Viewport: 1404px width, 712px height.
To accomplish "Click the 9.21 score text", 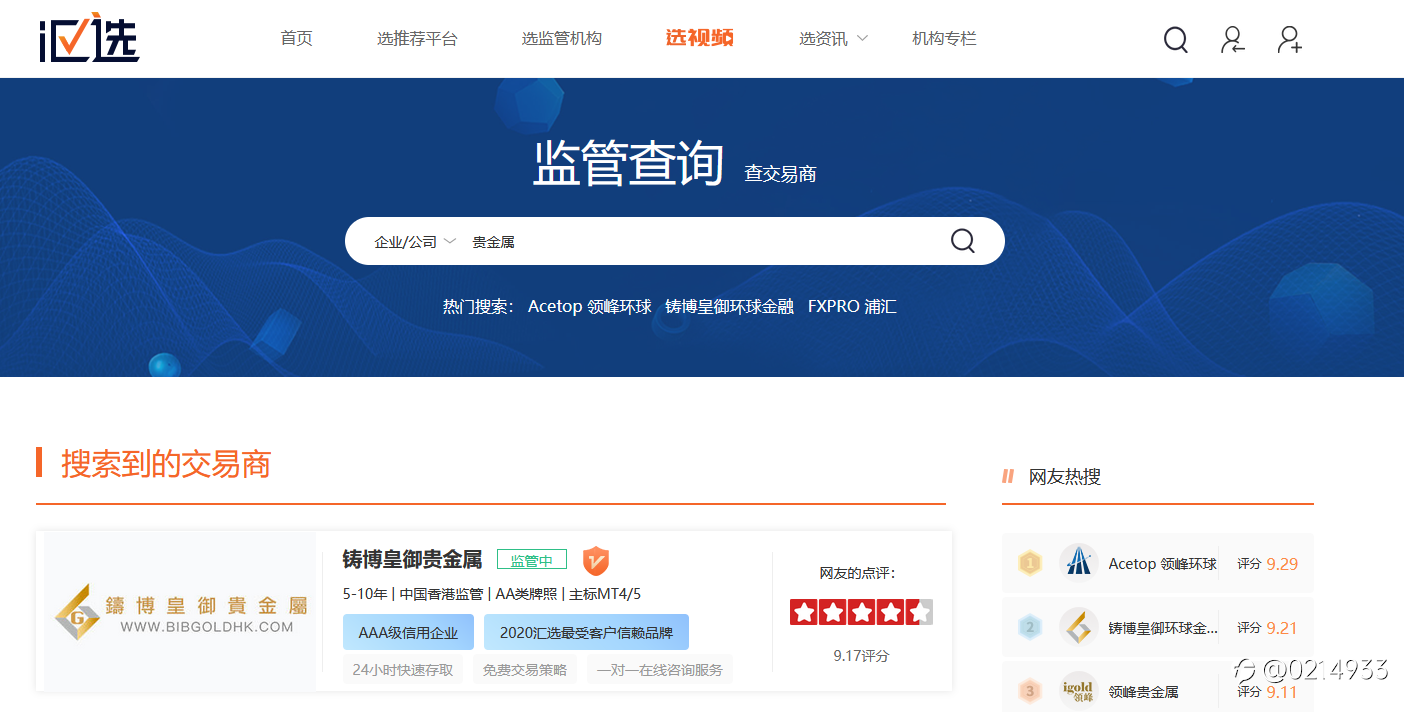I will [1282, 627].
